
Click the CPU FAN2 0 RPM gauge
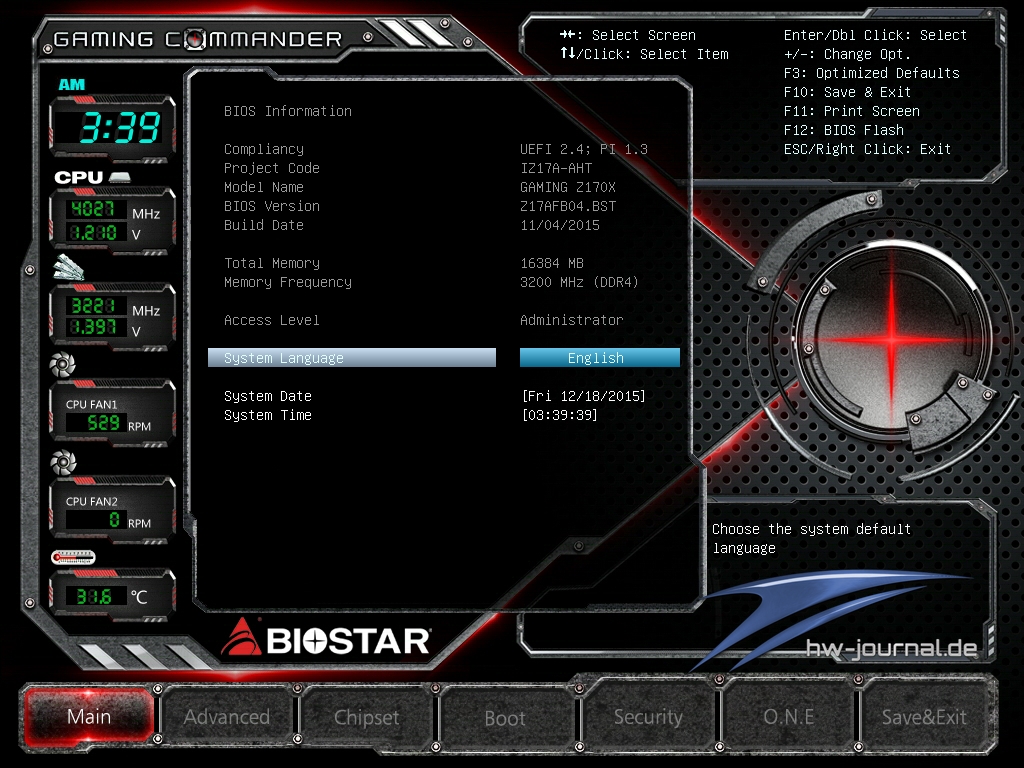(112, 511)
